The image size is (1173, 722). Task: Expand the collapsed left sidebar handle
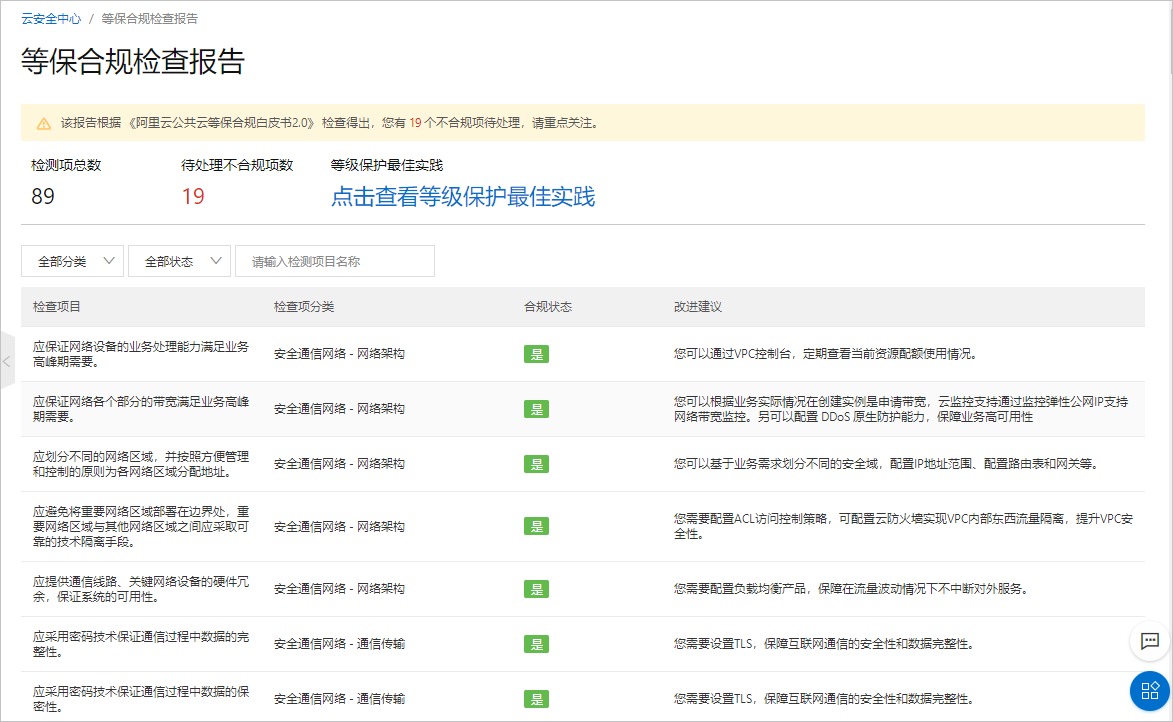click(x=7, y=361)
